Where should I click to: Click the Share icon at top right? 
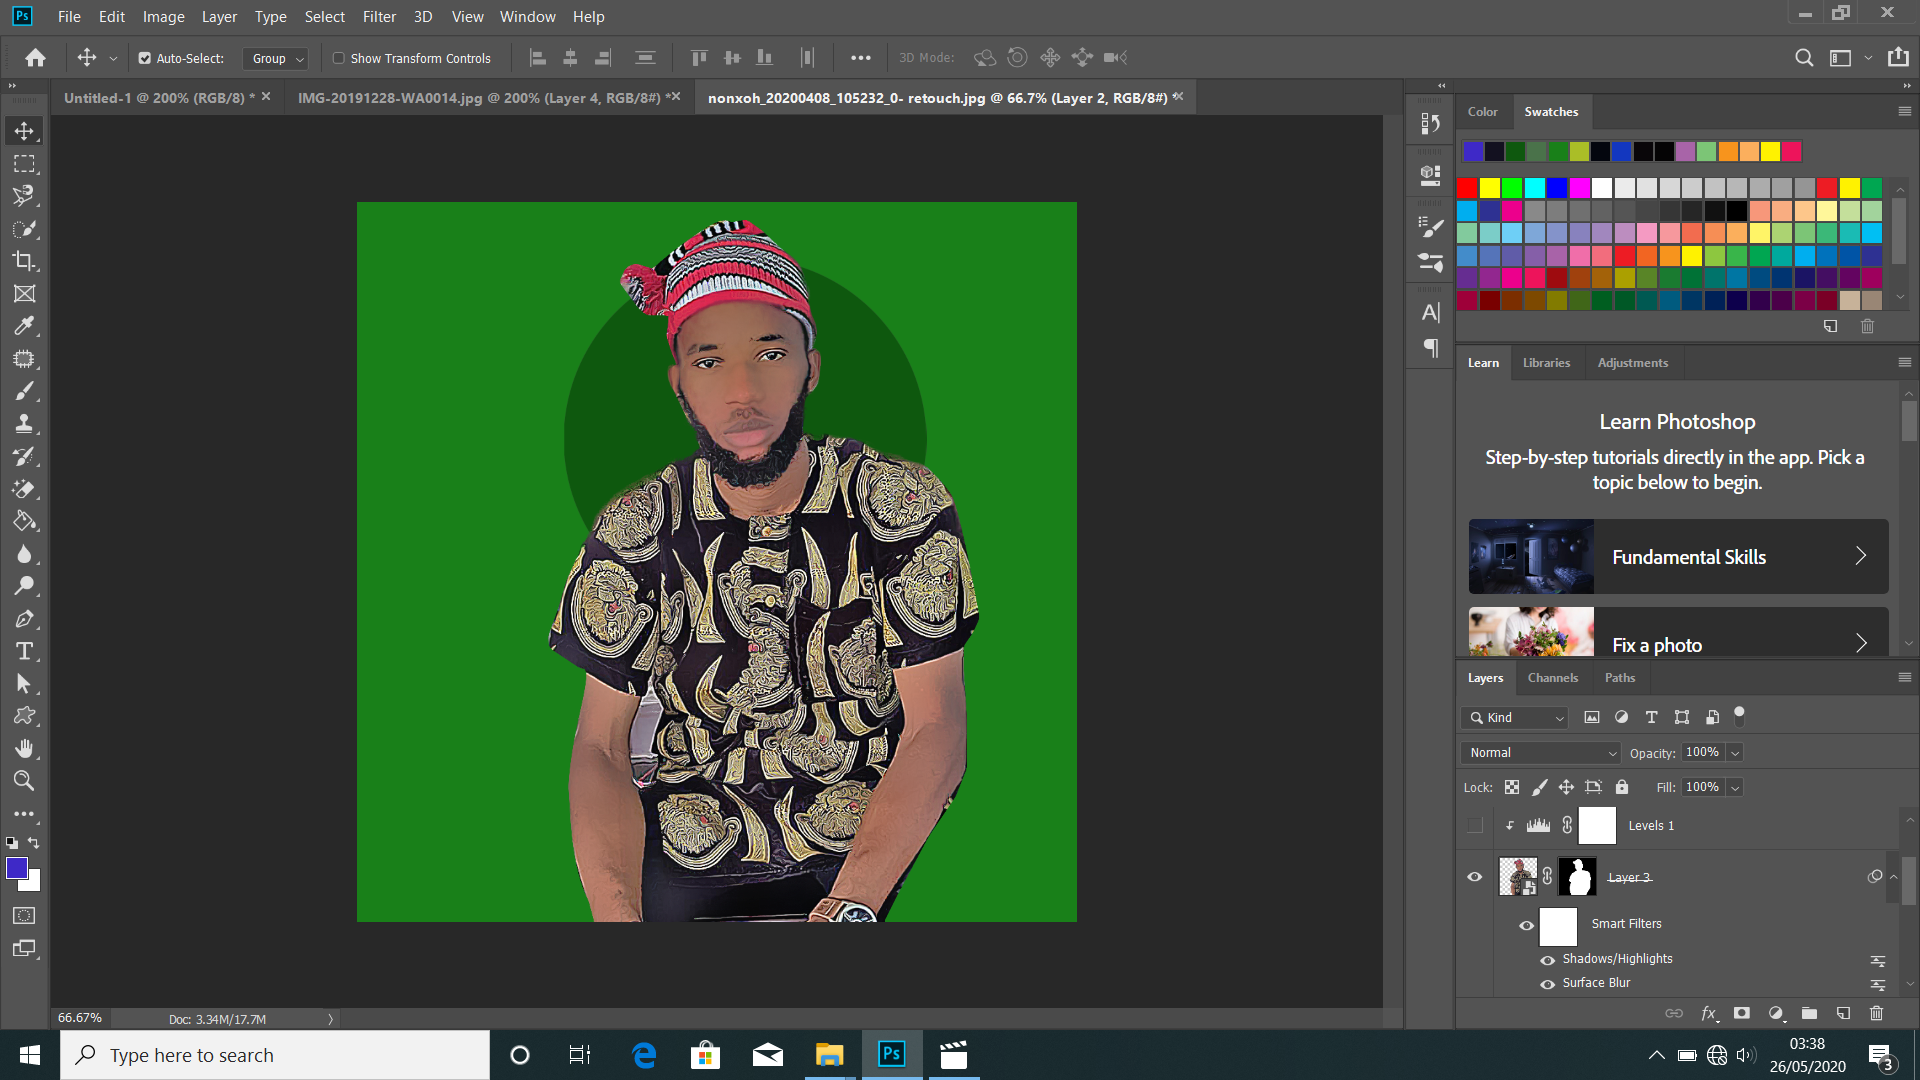pyautogui.click(x=1898, y=57)
